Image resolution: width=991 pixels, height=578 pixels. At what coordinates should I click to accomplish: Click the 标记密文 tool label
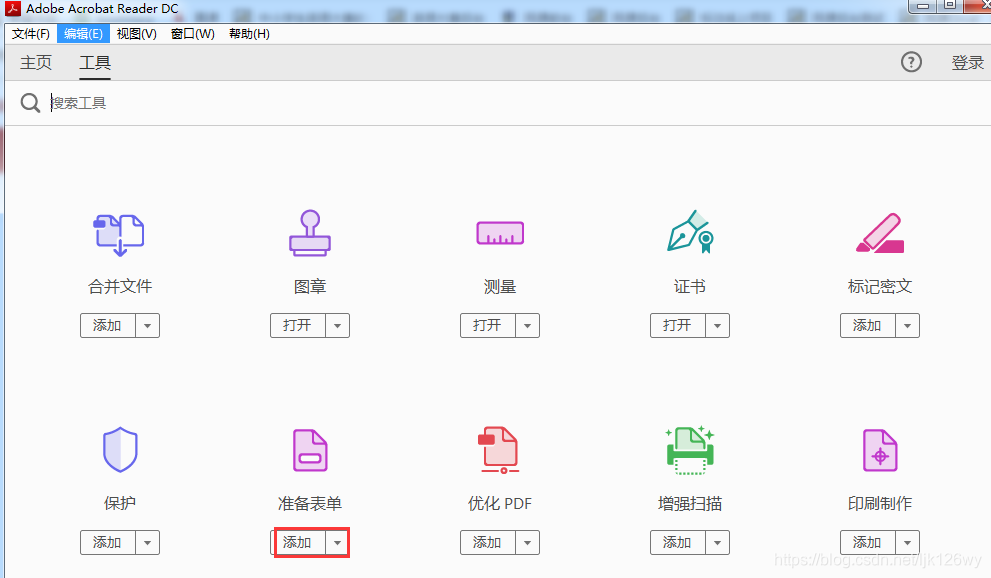(880, 287)
